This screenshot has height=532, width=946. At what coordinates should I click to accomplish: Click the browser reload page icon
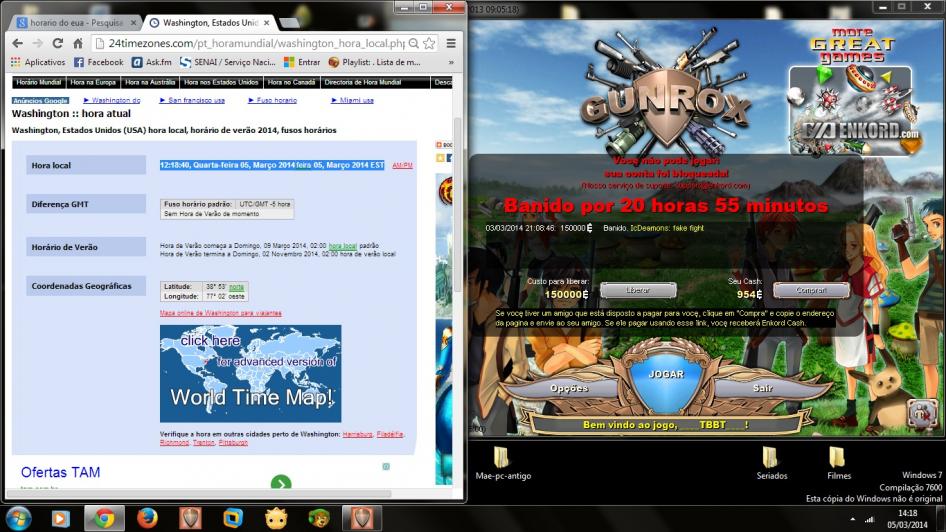coord(57,44)
